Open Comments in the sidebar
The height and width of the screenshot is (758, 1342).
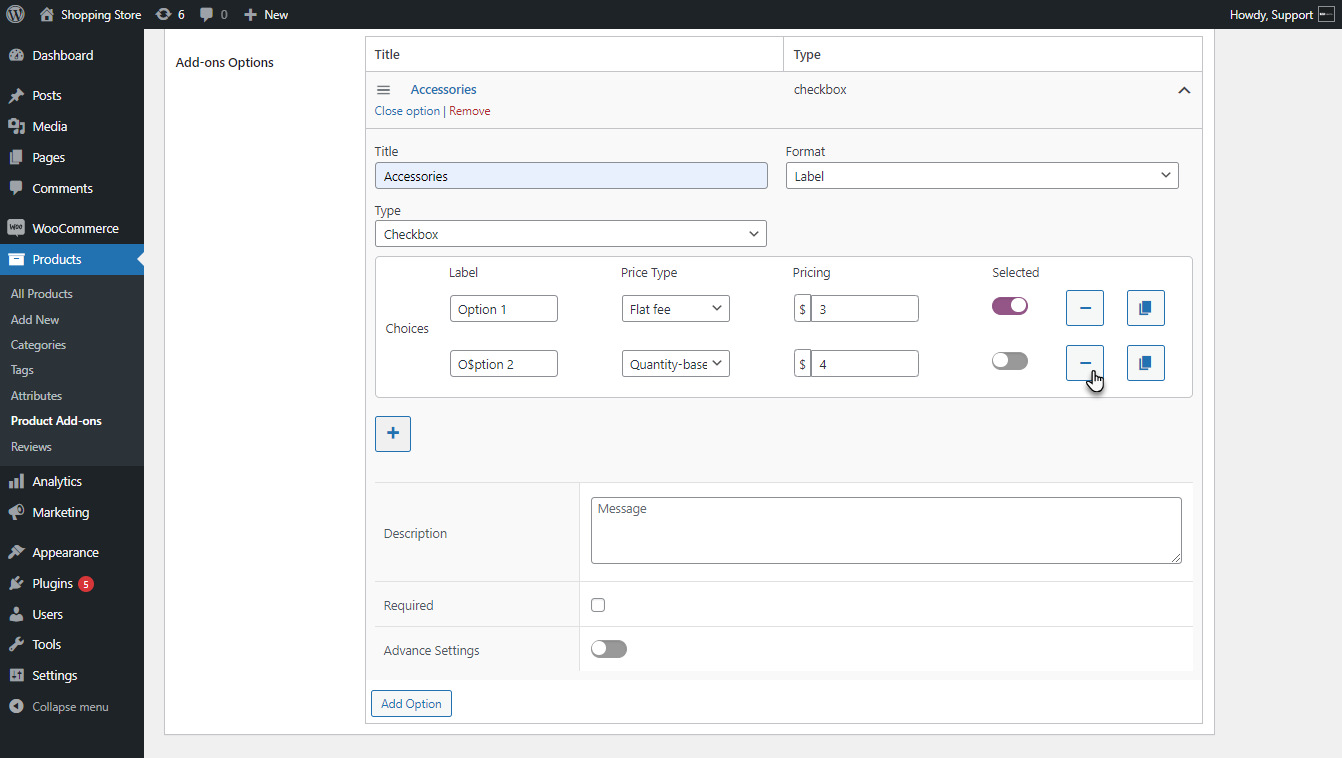click(72, 188)
